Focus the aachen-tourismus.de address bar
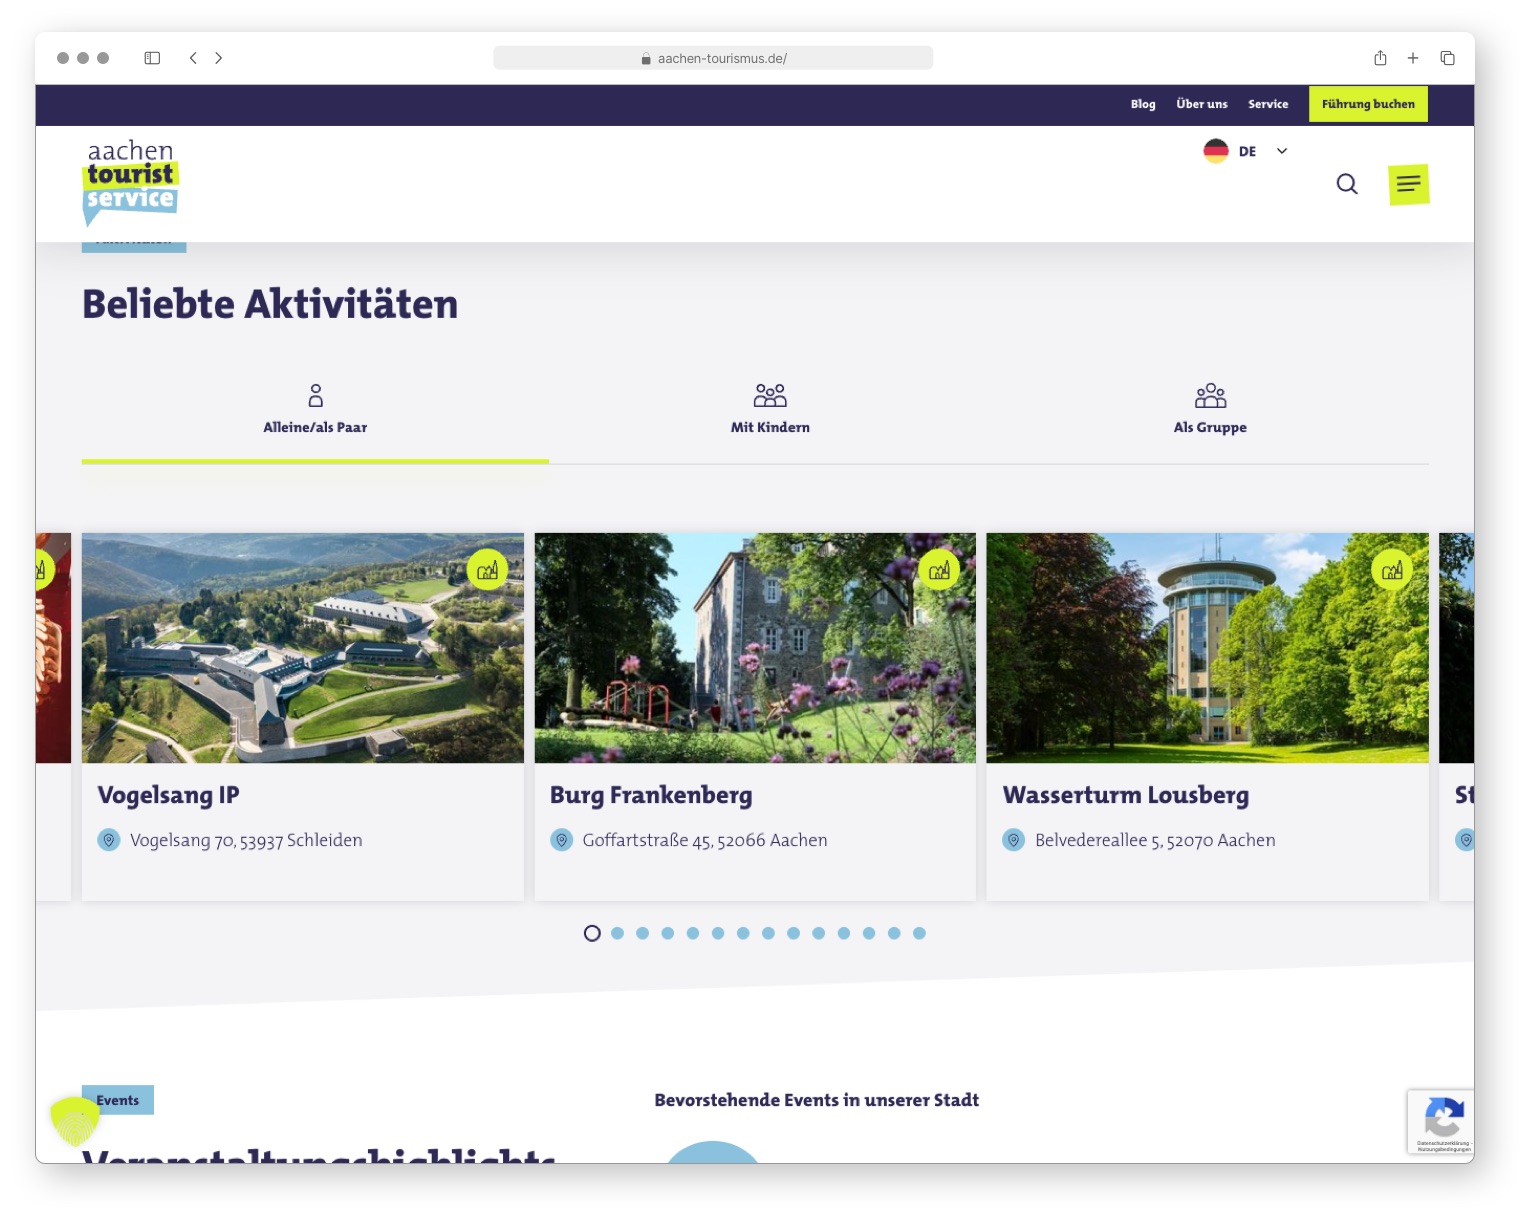The width and height of the screenshot is (1530, 1209). (713, 58)
